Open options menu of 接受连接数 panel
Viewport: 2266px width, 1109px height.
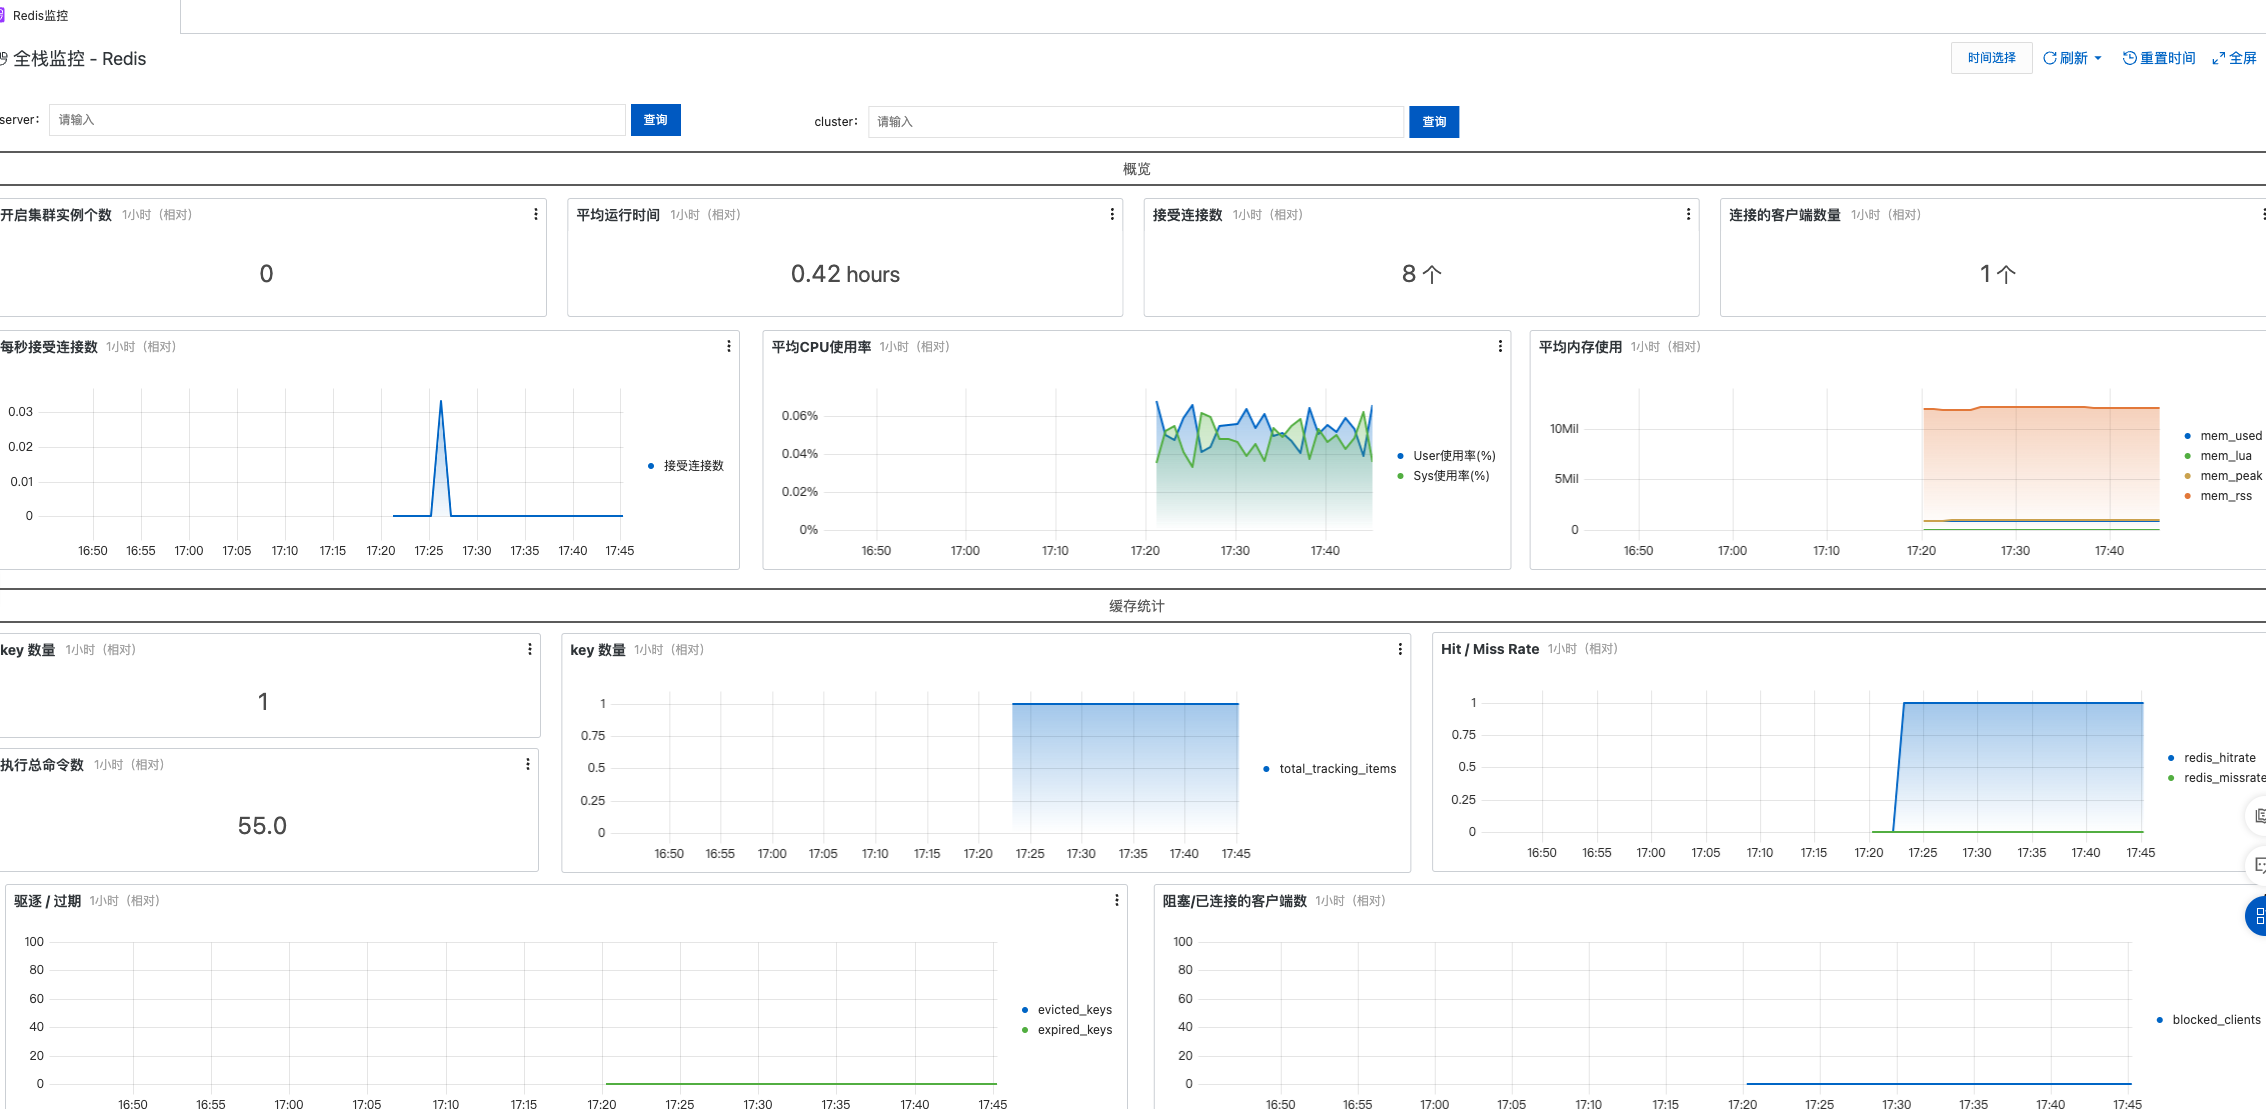point(1688,213)
